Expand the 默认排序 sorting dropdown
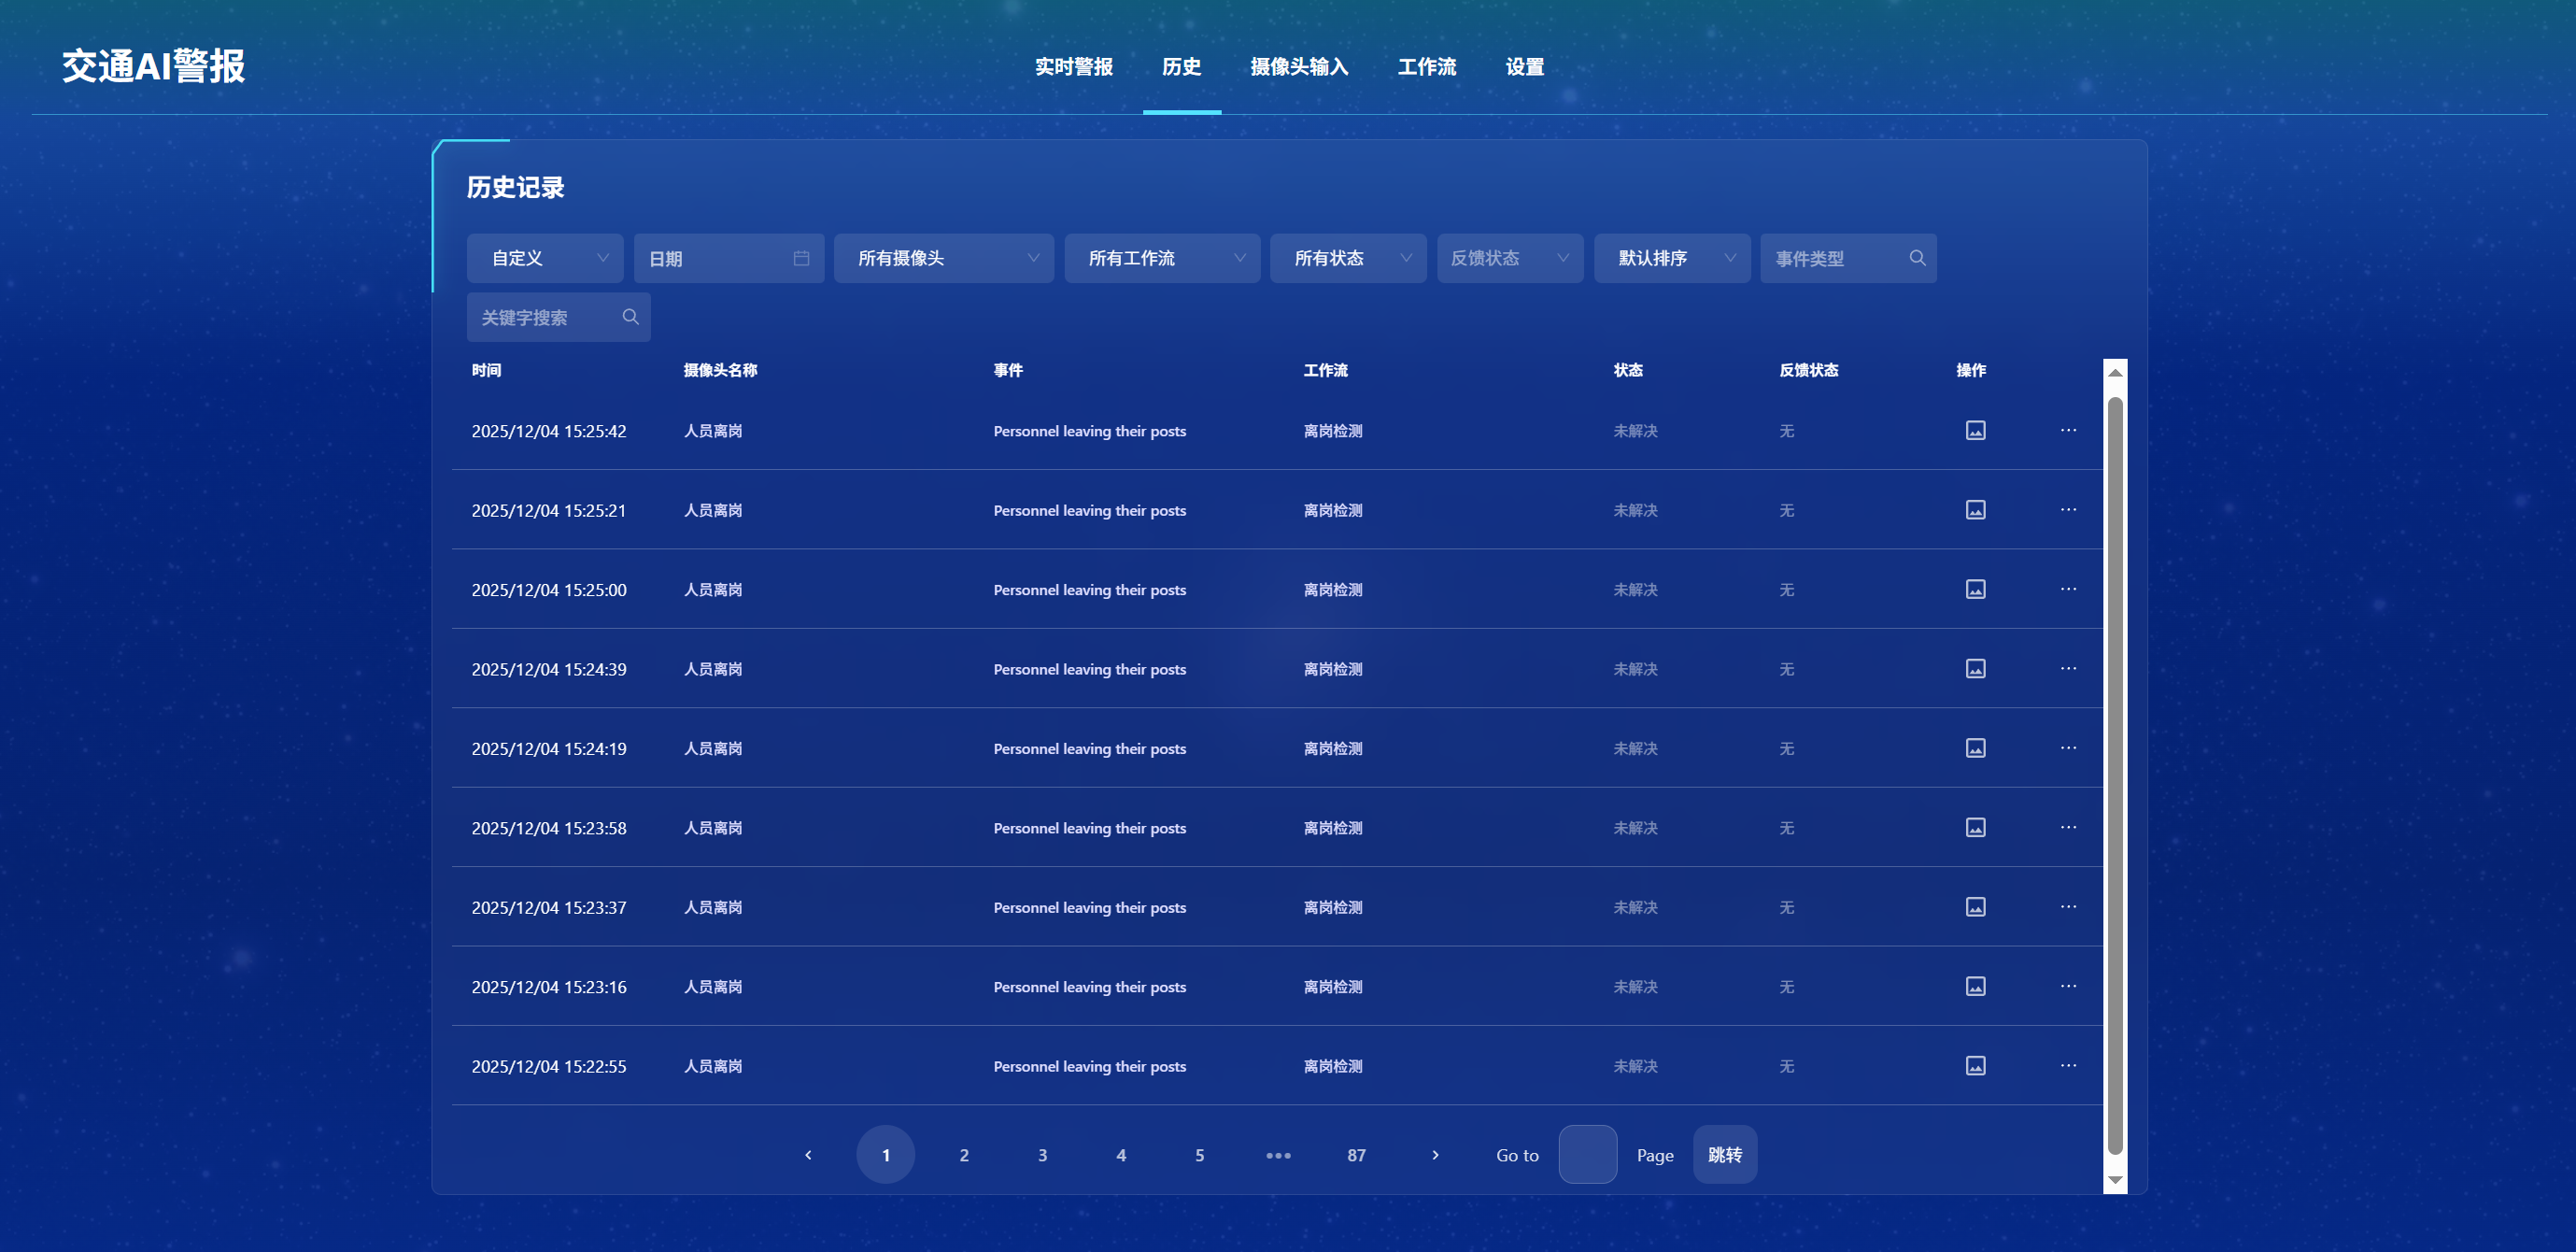The width and height of the screenshot is (2576, 1252). [1671, 259]
